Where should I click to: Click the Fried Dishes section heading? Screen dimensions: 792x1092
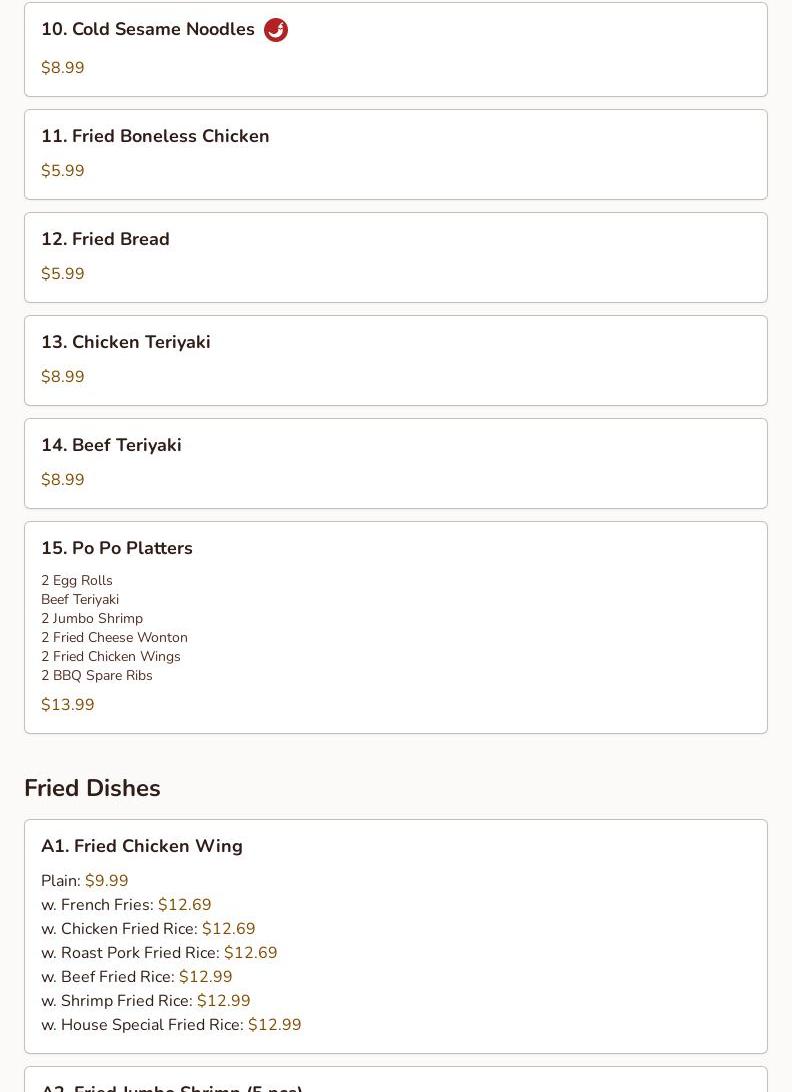pos(93,788)
